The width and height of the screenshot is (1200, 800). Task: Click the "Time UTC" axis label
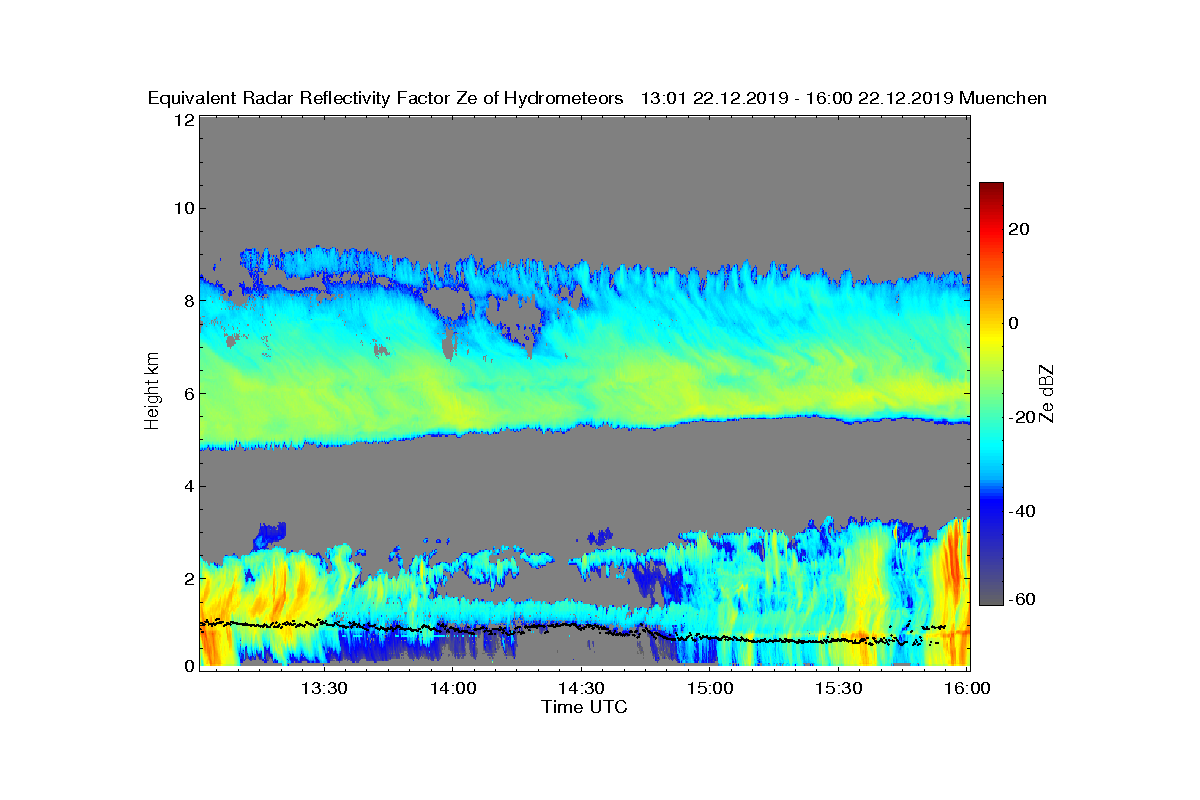[x=585, y=707]
